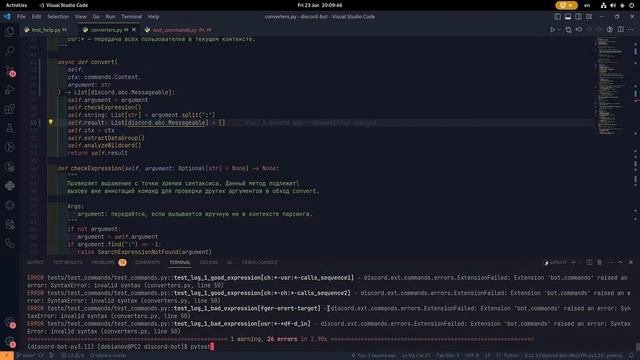Click the clock showing Fri 23 Jun

pyautogui.click(x=320, y=5)
